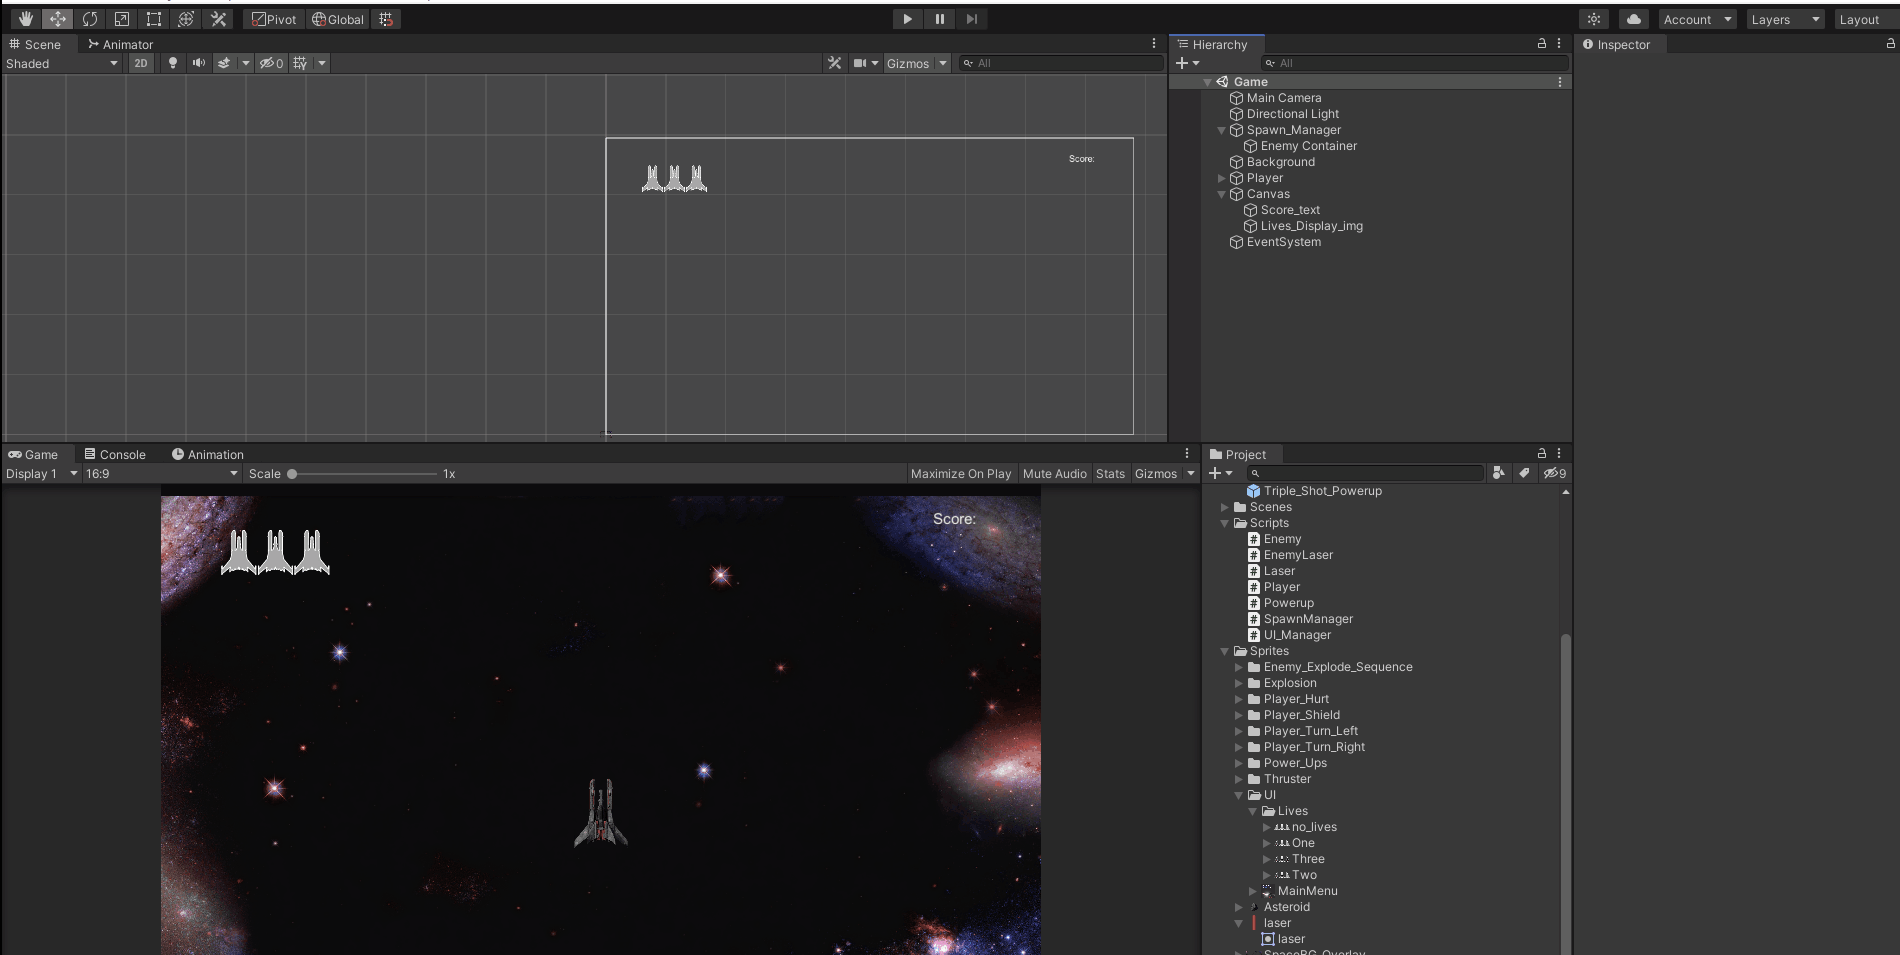This screenshot has width=1900, height=955.
Task: Search by label in Project panel
Action: point(1524,473)
